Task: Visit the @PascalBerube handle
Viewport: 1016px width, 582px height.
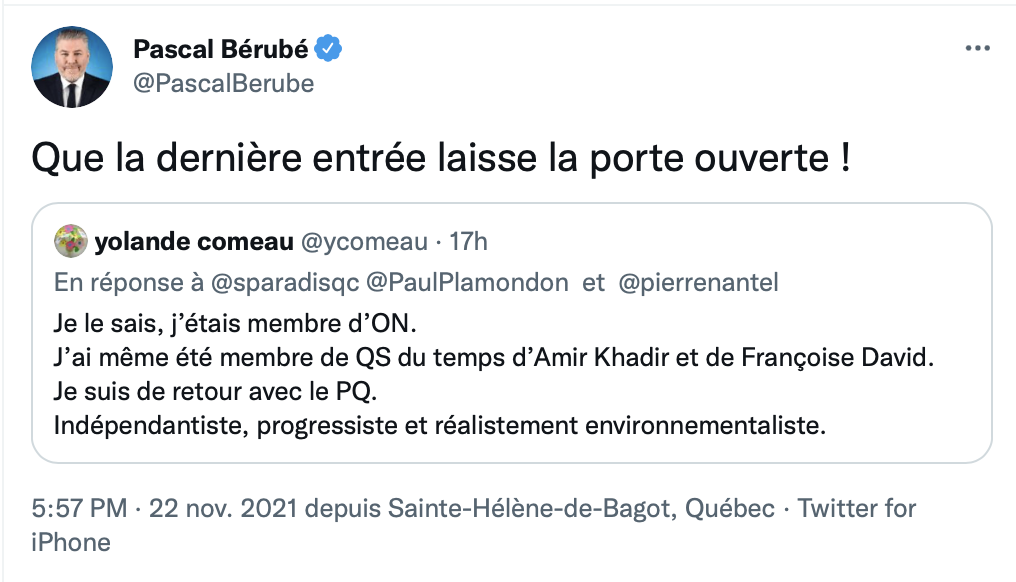Action: 223,83
